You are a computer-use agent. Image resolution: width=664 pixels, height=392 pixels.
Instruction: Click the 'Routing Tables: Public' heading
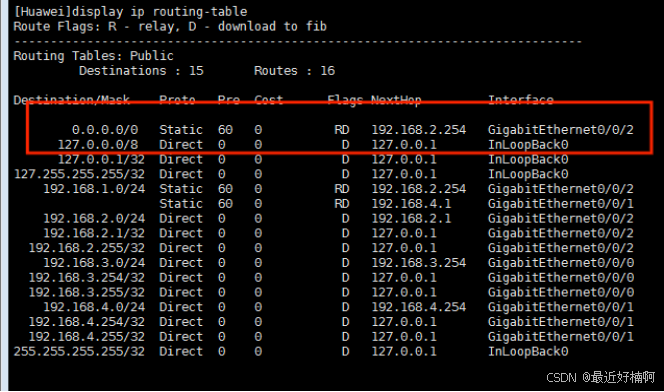point(94,56)
